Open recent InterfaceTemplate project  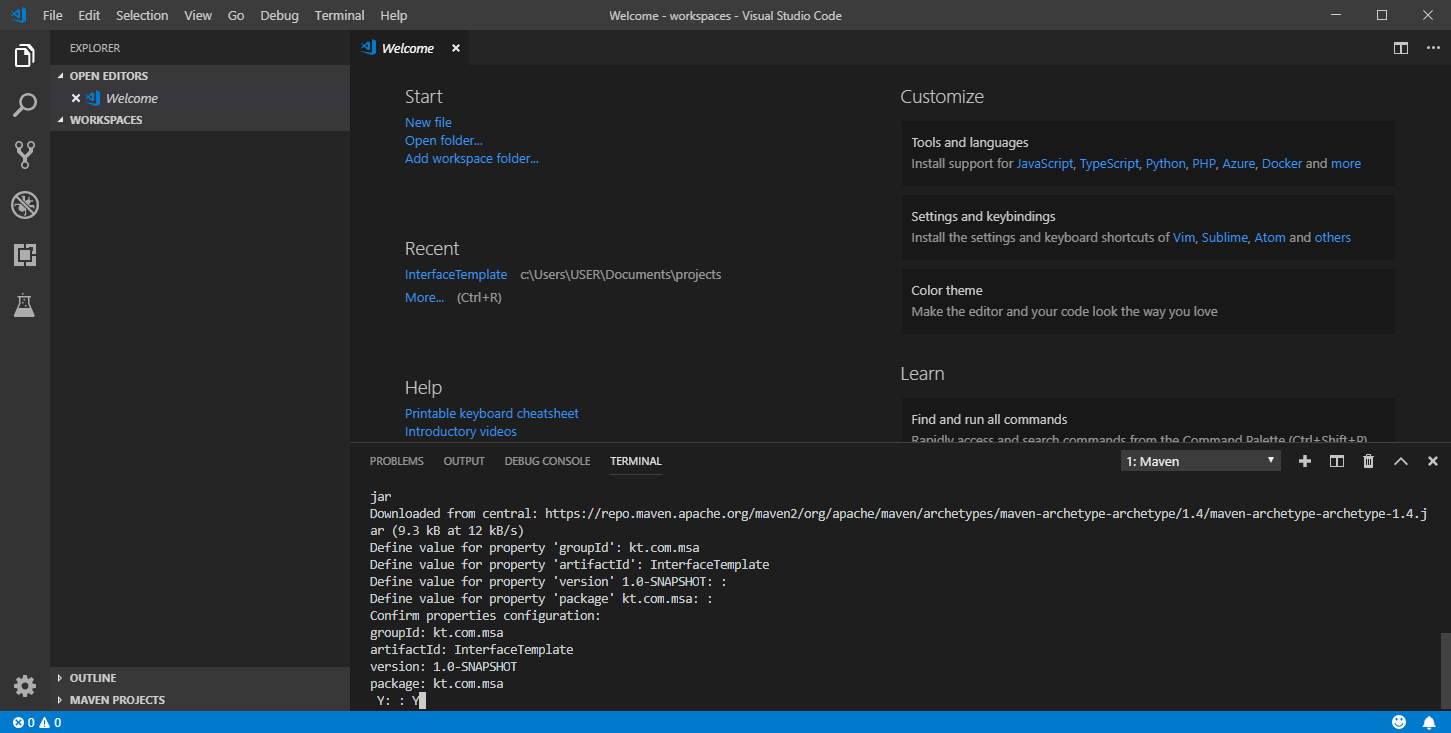click(456, 274)
